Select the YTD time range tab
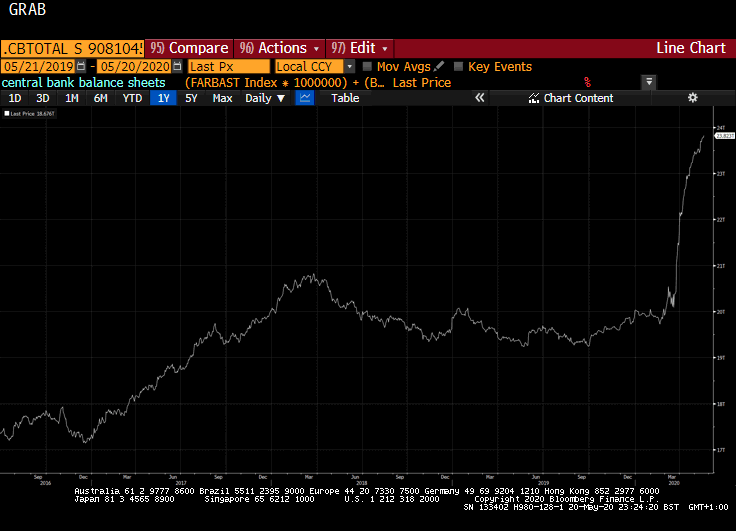 click(132, 98)
